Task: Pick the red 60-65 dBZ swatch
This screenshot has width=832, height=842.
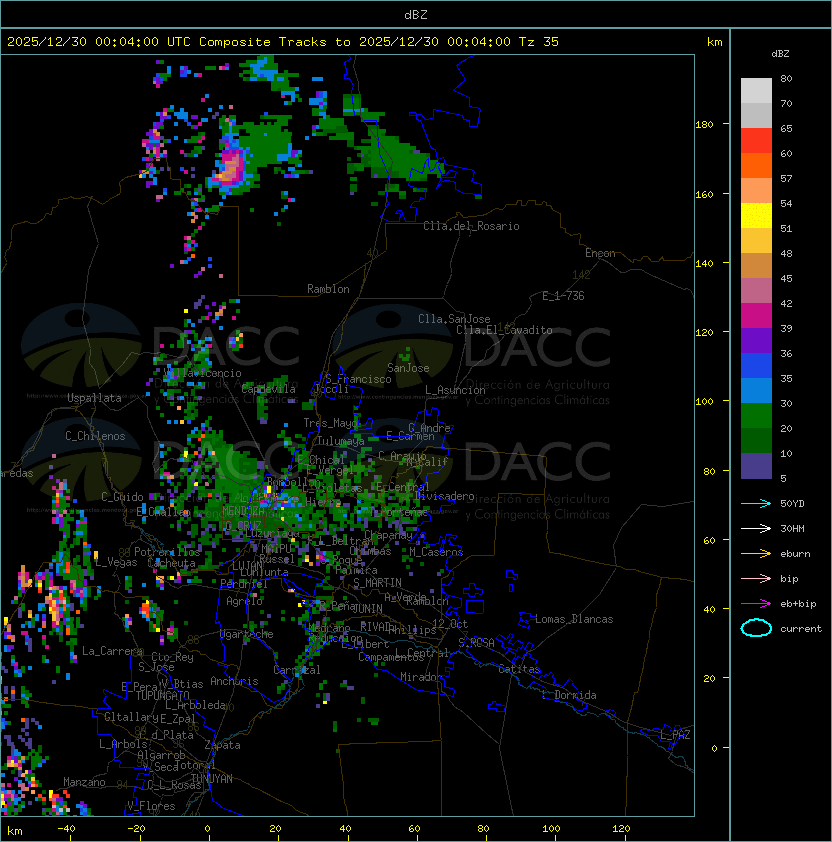Action: click(756, 141)
